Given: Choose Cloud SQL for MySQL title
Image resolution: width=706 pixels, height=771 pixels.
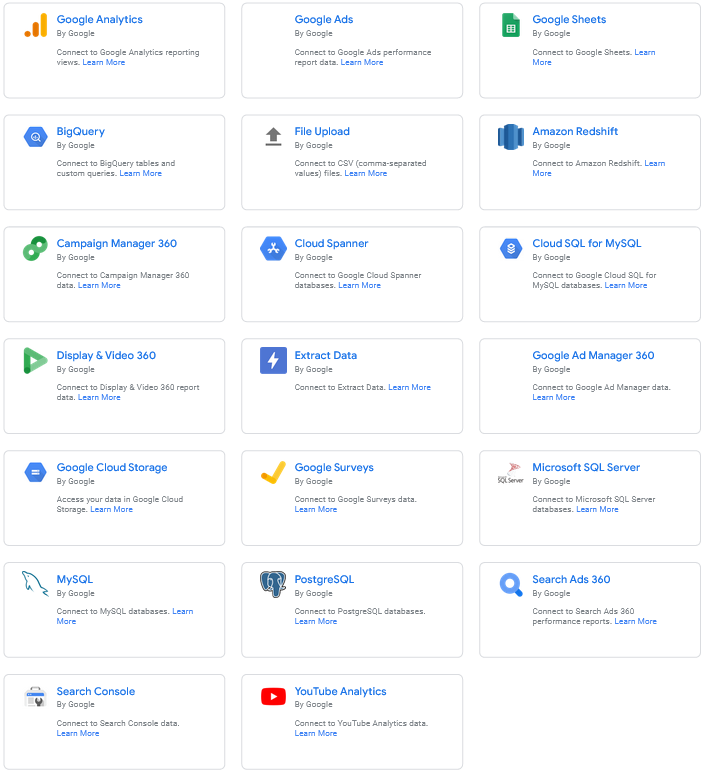Looking at the screenshot, I should coord(587,243).
